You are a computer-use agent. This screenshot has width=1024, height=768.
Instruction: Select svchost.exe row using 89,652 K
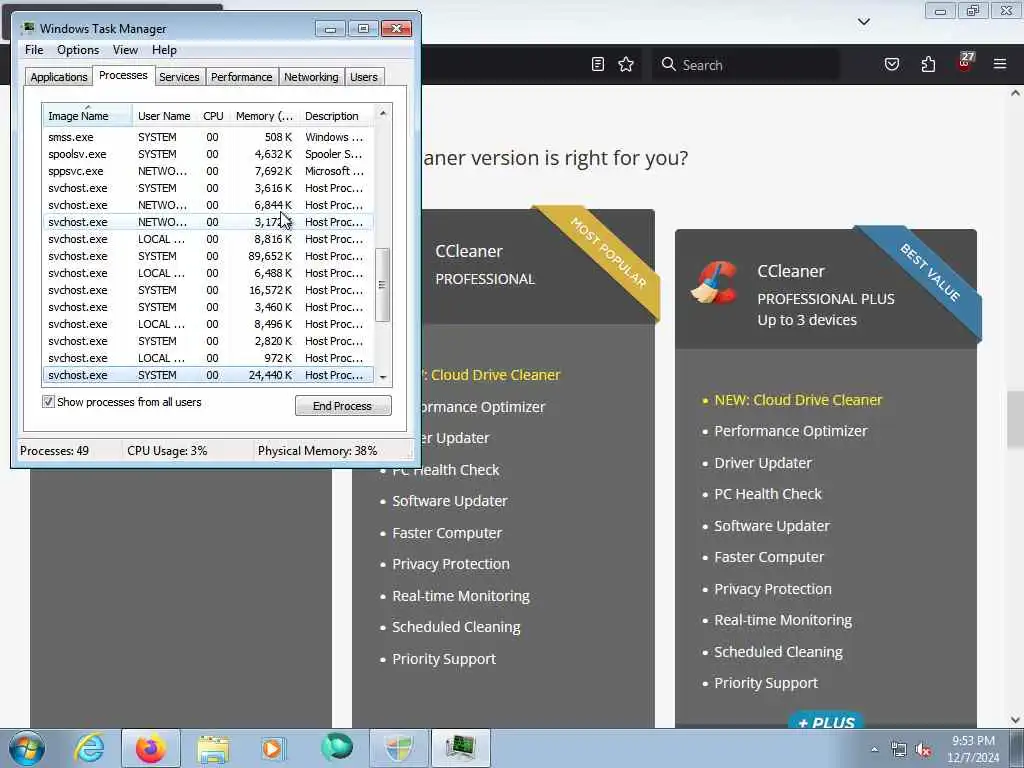coord(208,256)
